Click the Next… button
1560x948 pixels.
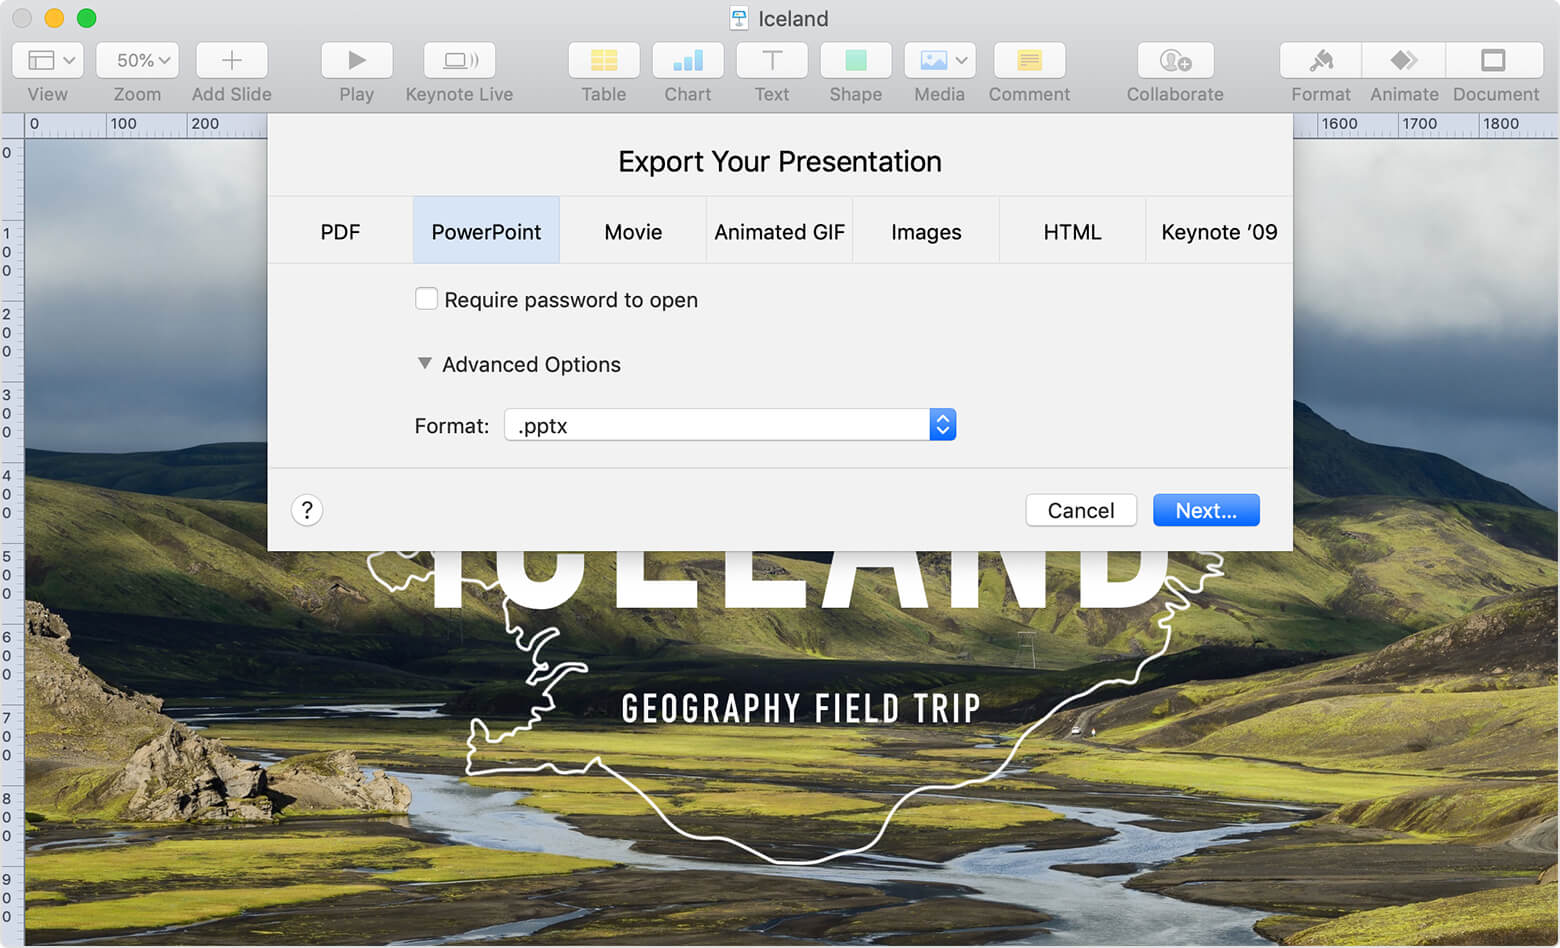coord(1205,510)
